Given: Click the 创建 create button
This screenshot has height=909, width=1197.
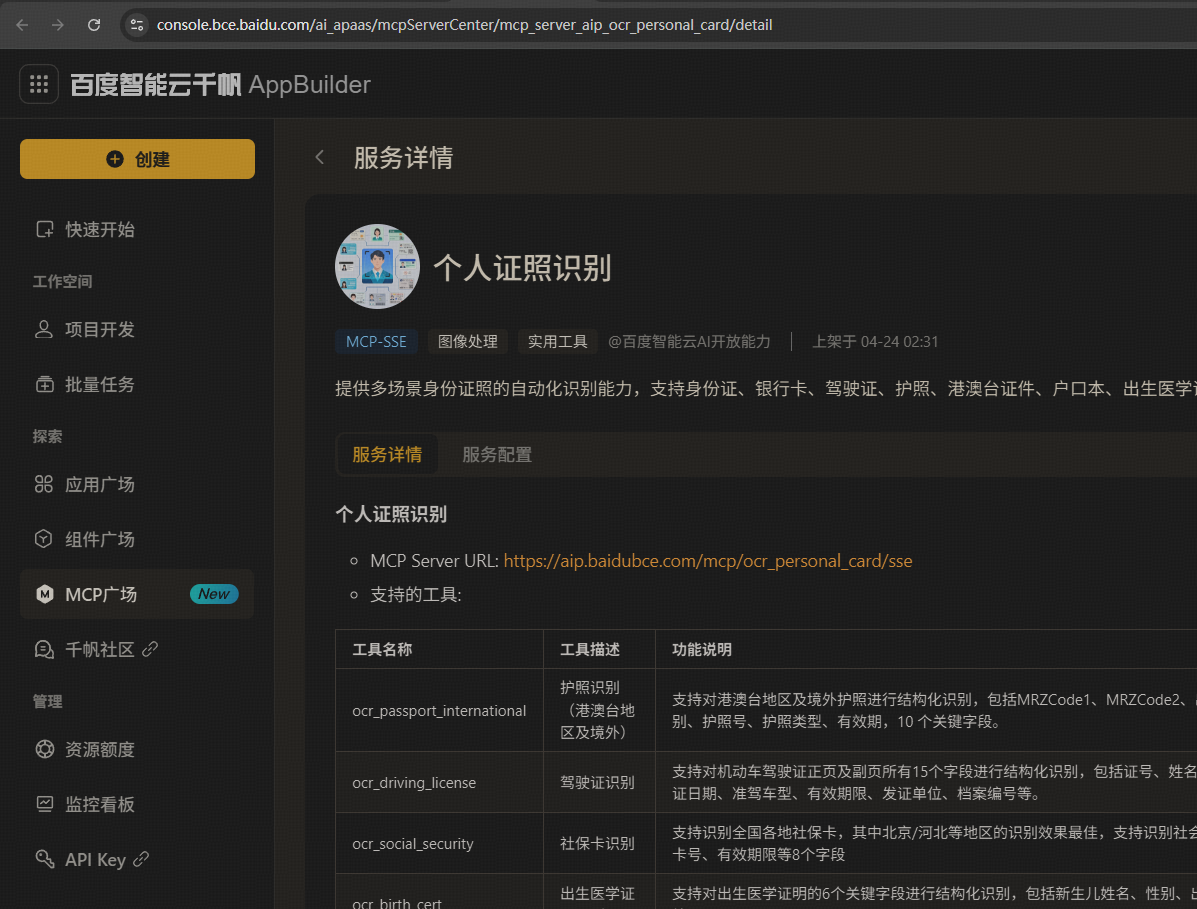Looking at the screenshot, I should click(137, 159).
